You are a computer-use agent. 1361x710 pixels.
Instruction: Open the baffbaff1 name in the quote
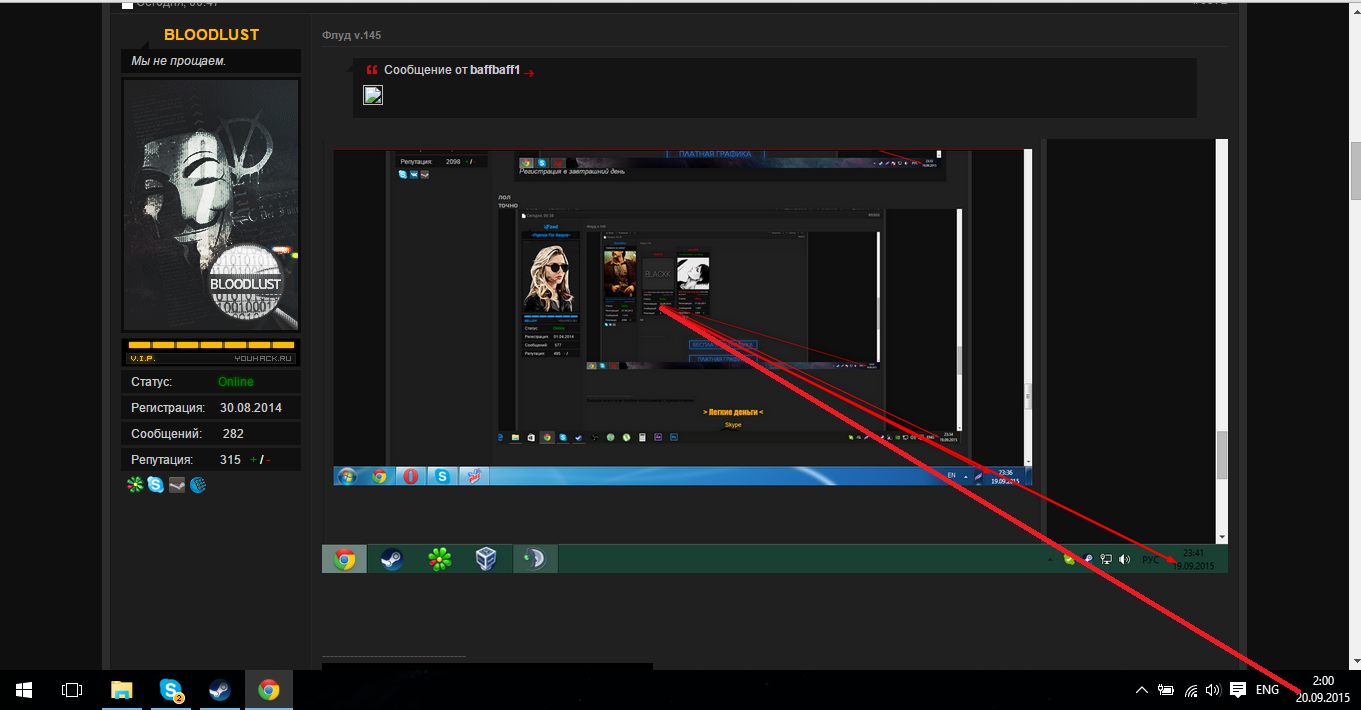click(495, 71)
